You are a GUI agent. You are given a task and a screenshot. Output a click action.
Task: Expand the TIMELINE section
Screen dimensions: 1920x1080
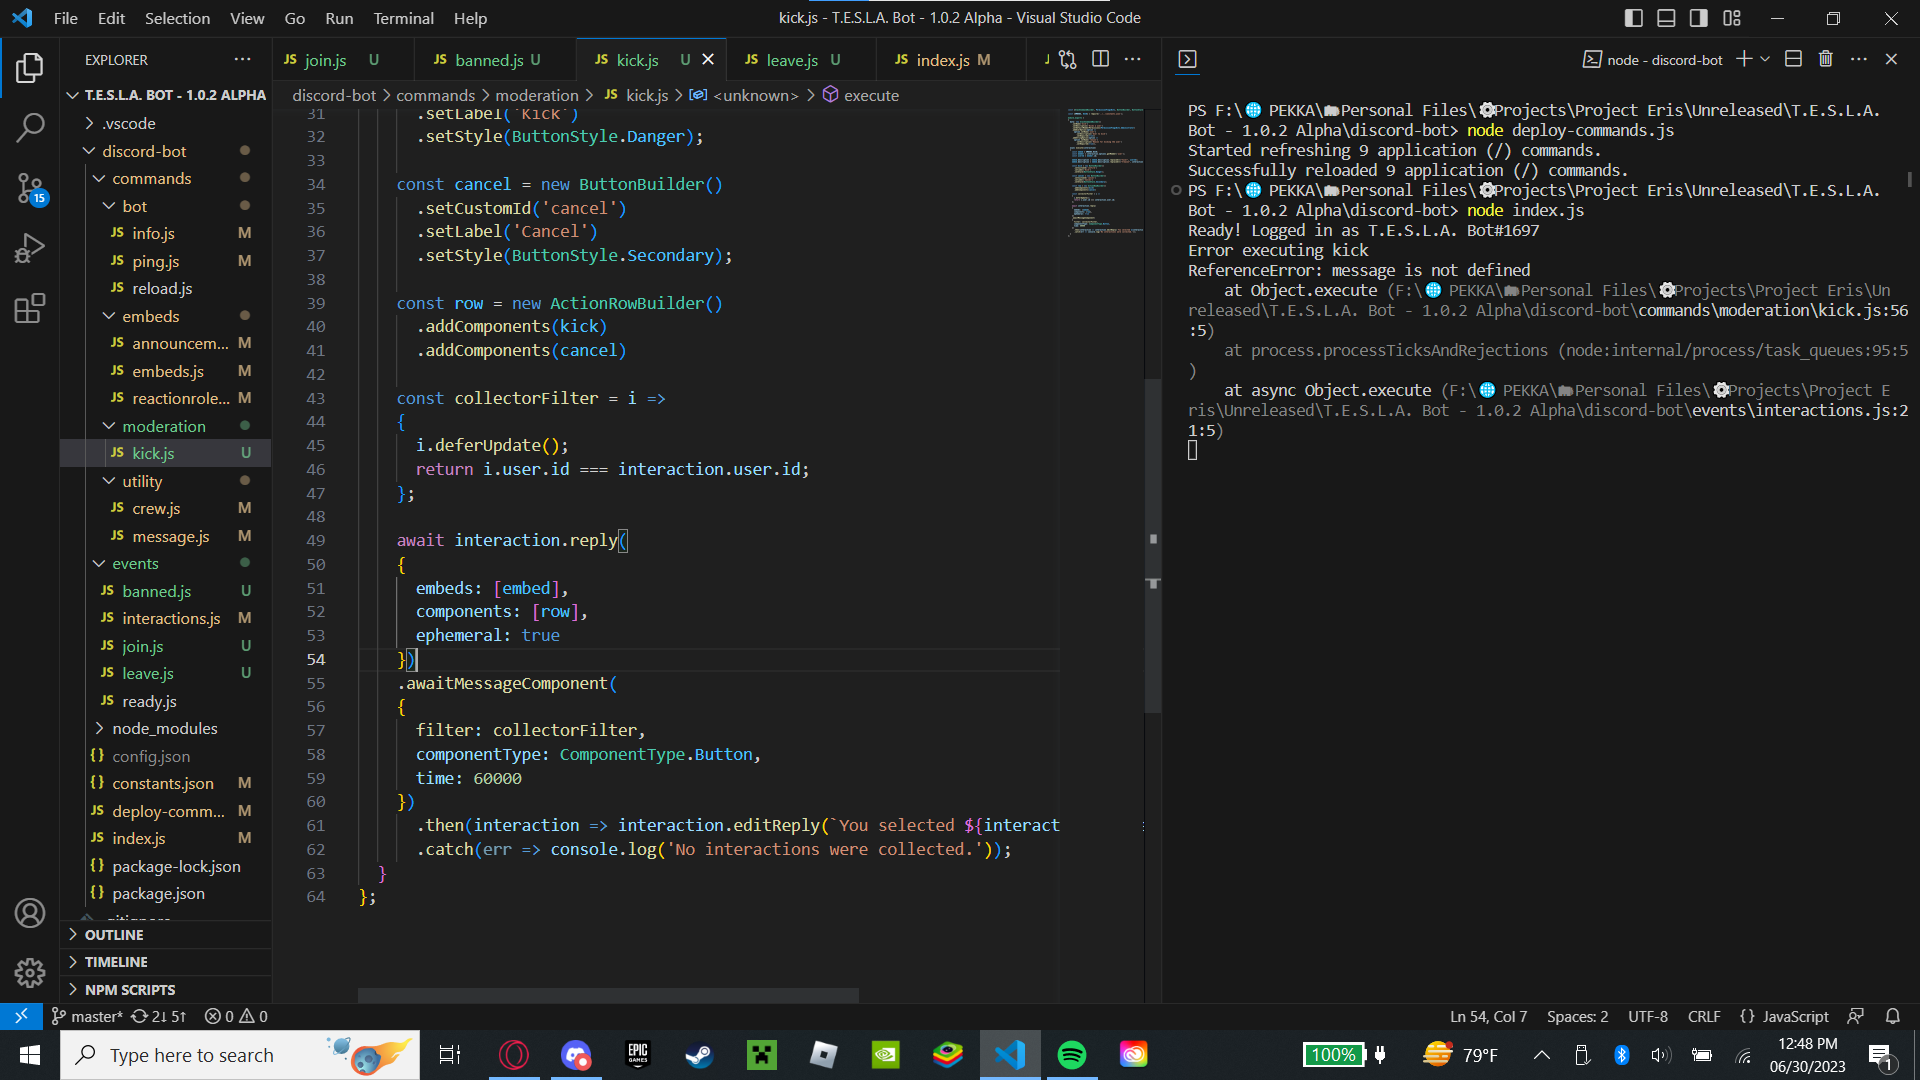[x=116, y=962]
